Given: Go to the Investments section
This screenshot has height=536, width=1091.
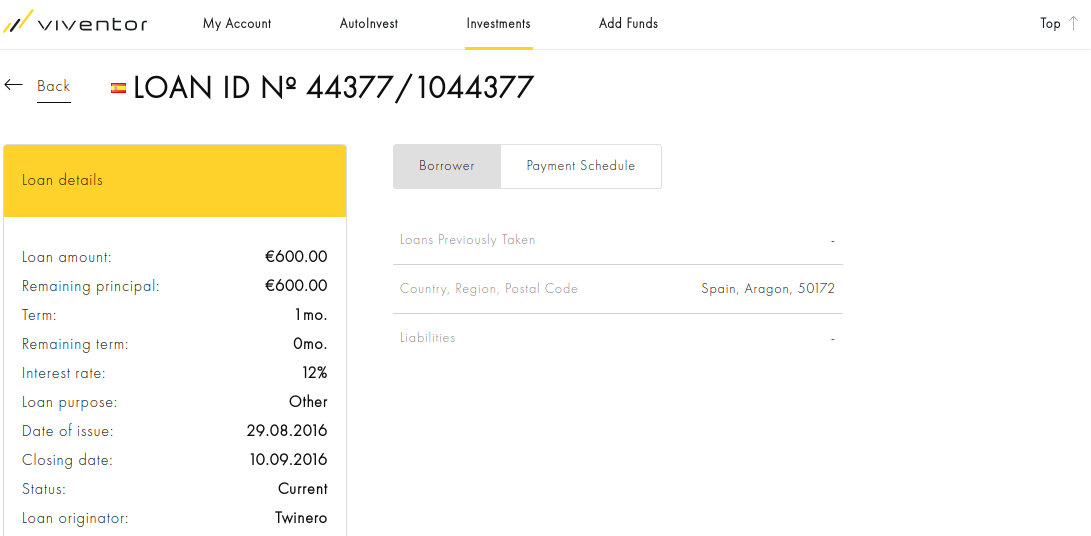Looking at the screenshot, I should click(x=498, y=24).
